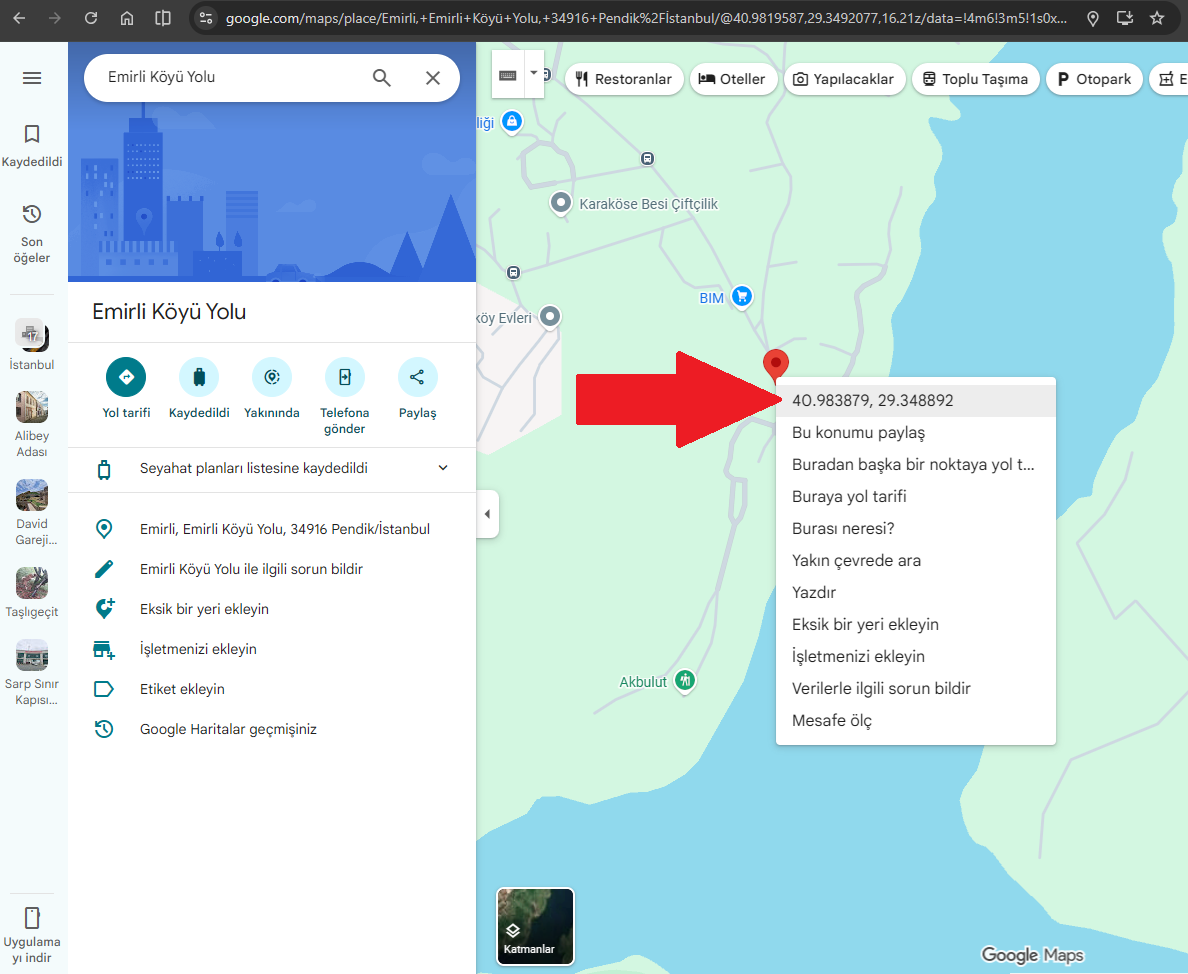Image resolution: width=1188 pixels, height=974 pixels.
Task: Click the Yol tarifi directions icon
Action: (126, 377)
